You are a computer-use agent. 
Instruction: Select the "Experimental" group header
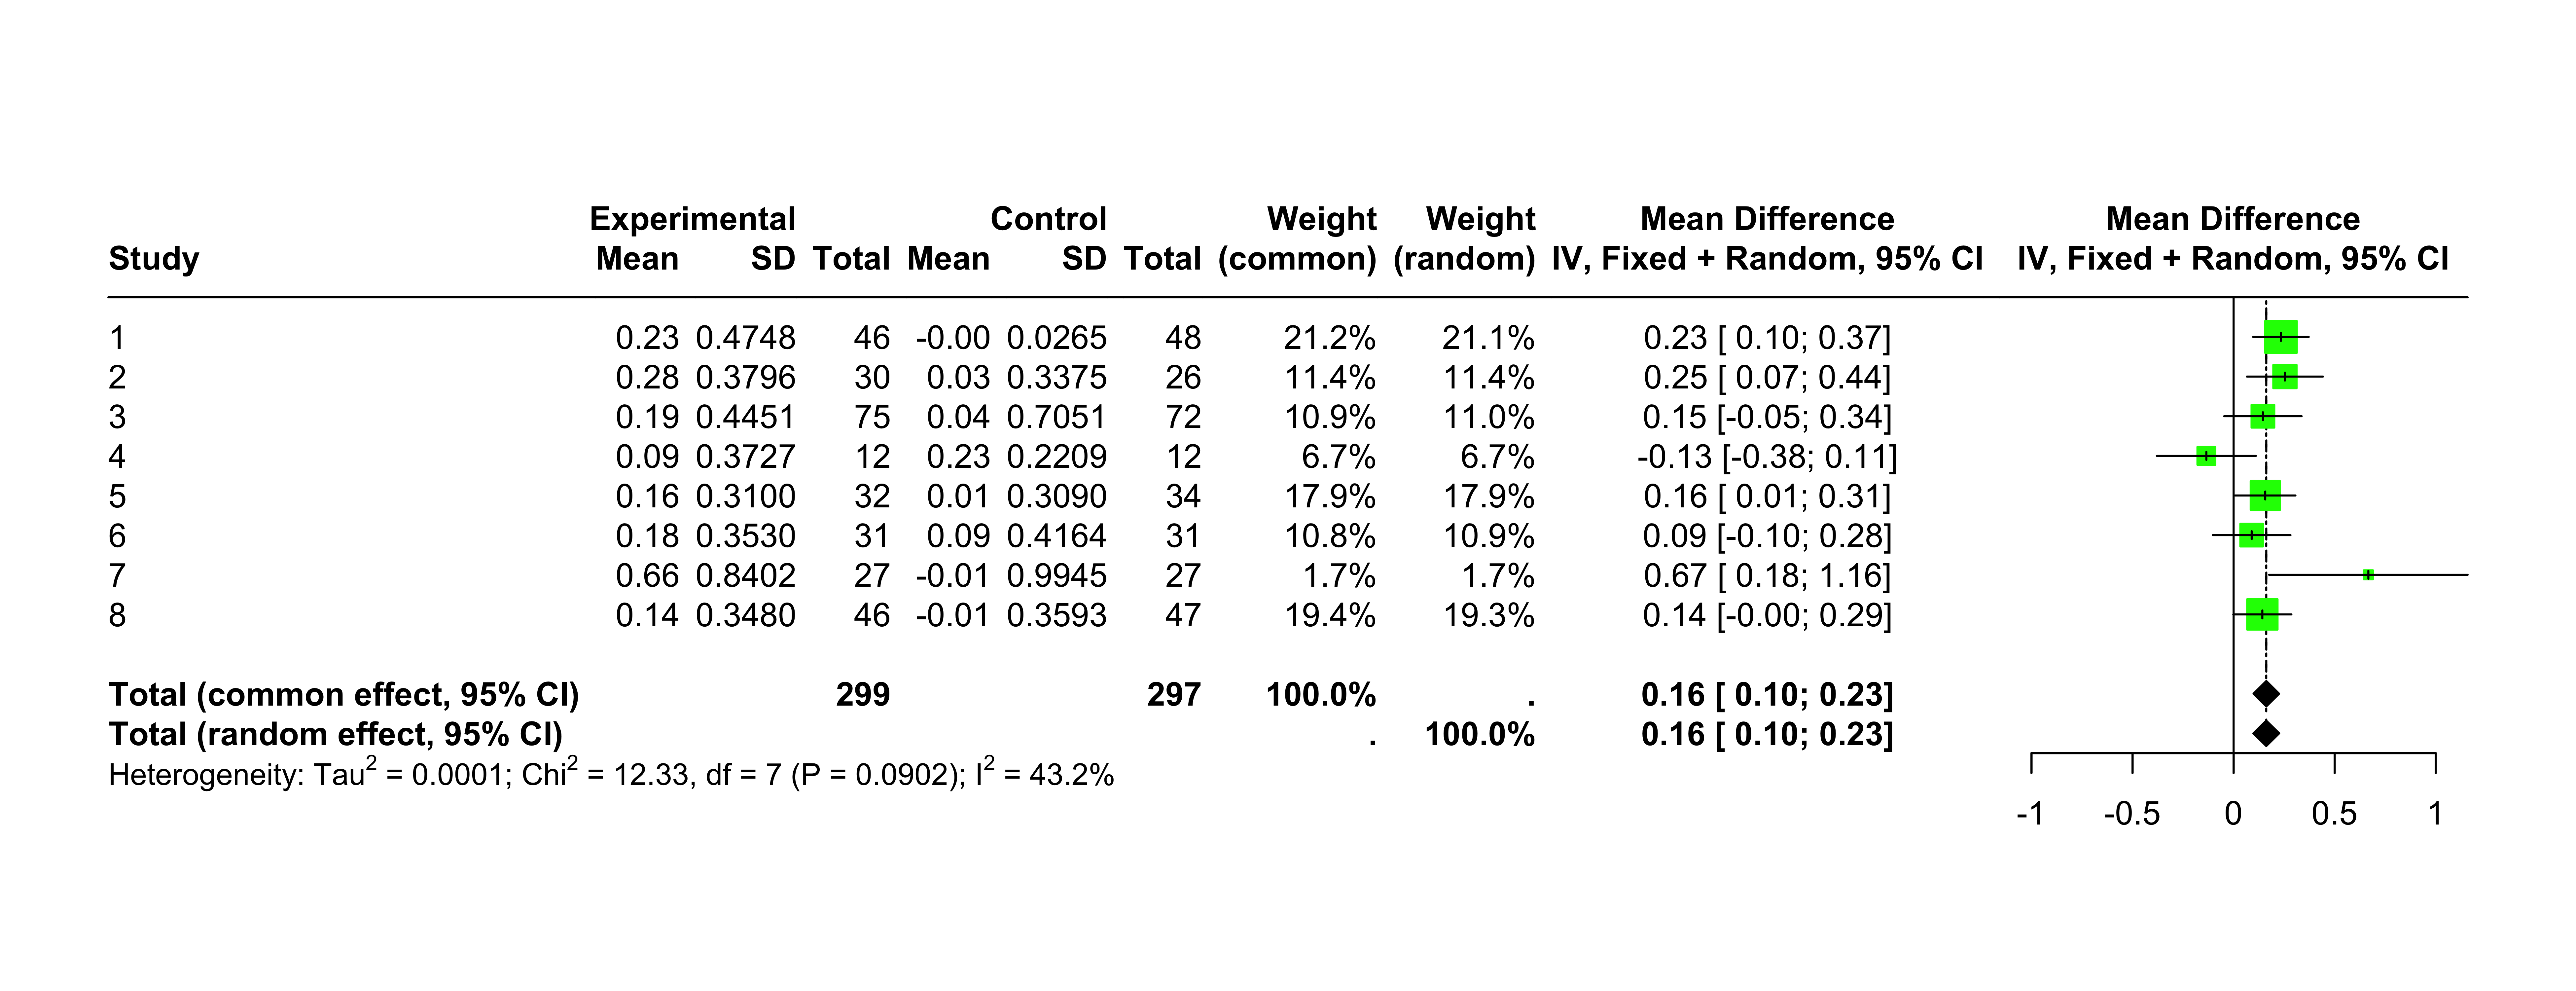(692, 219)
